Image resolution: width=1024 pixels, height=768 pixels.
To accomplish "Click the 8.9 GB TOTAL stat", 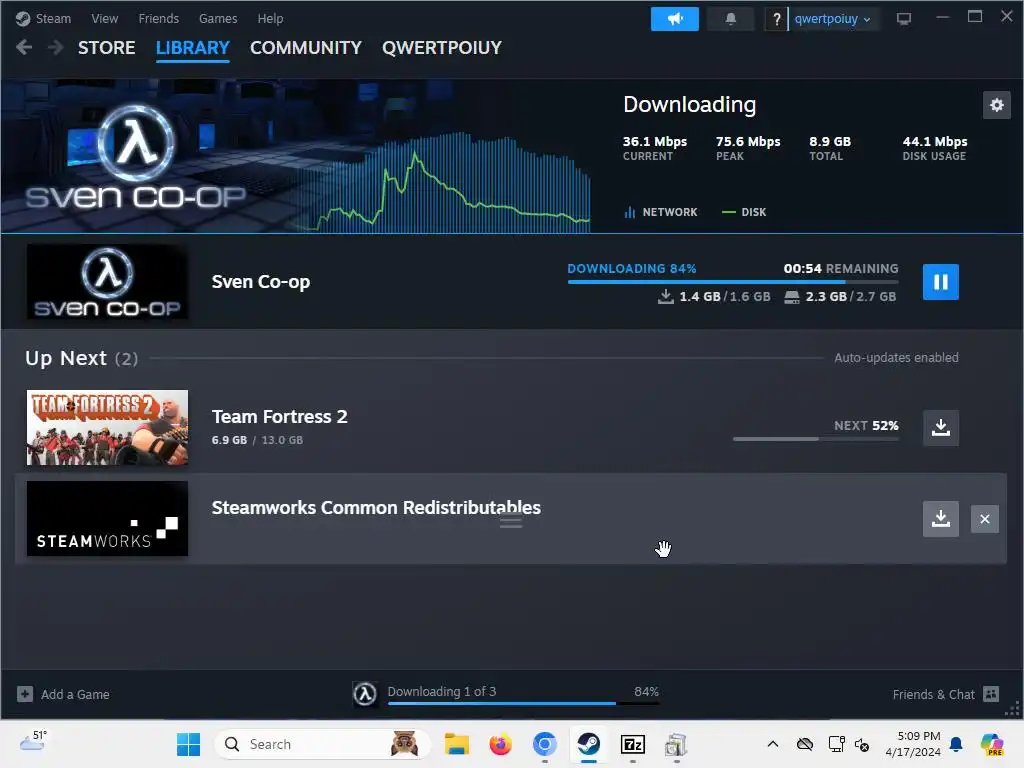I will tap(830, 148).
